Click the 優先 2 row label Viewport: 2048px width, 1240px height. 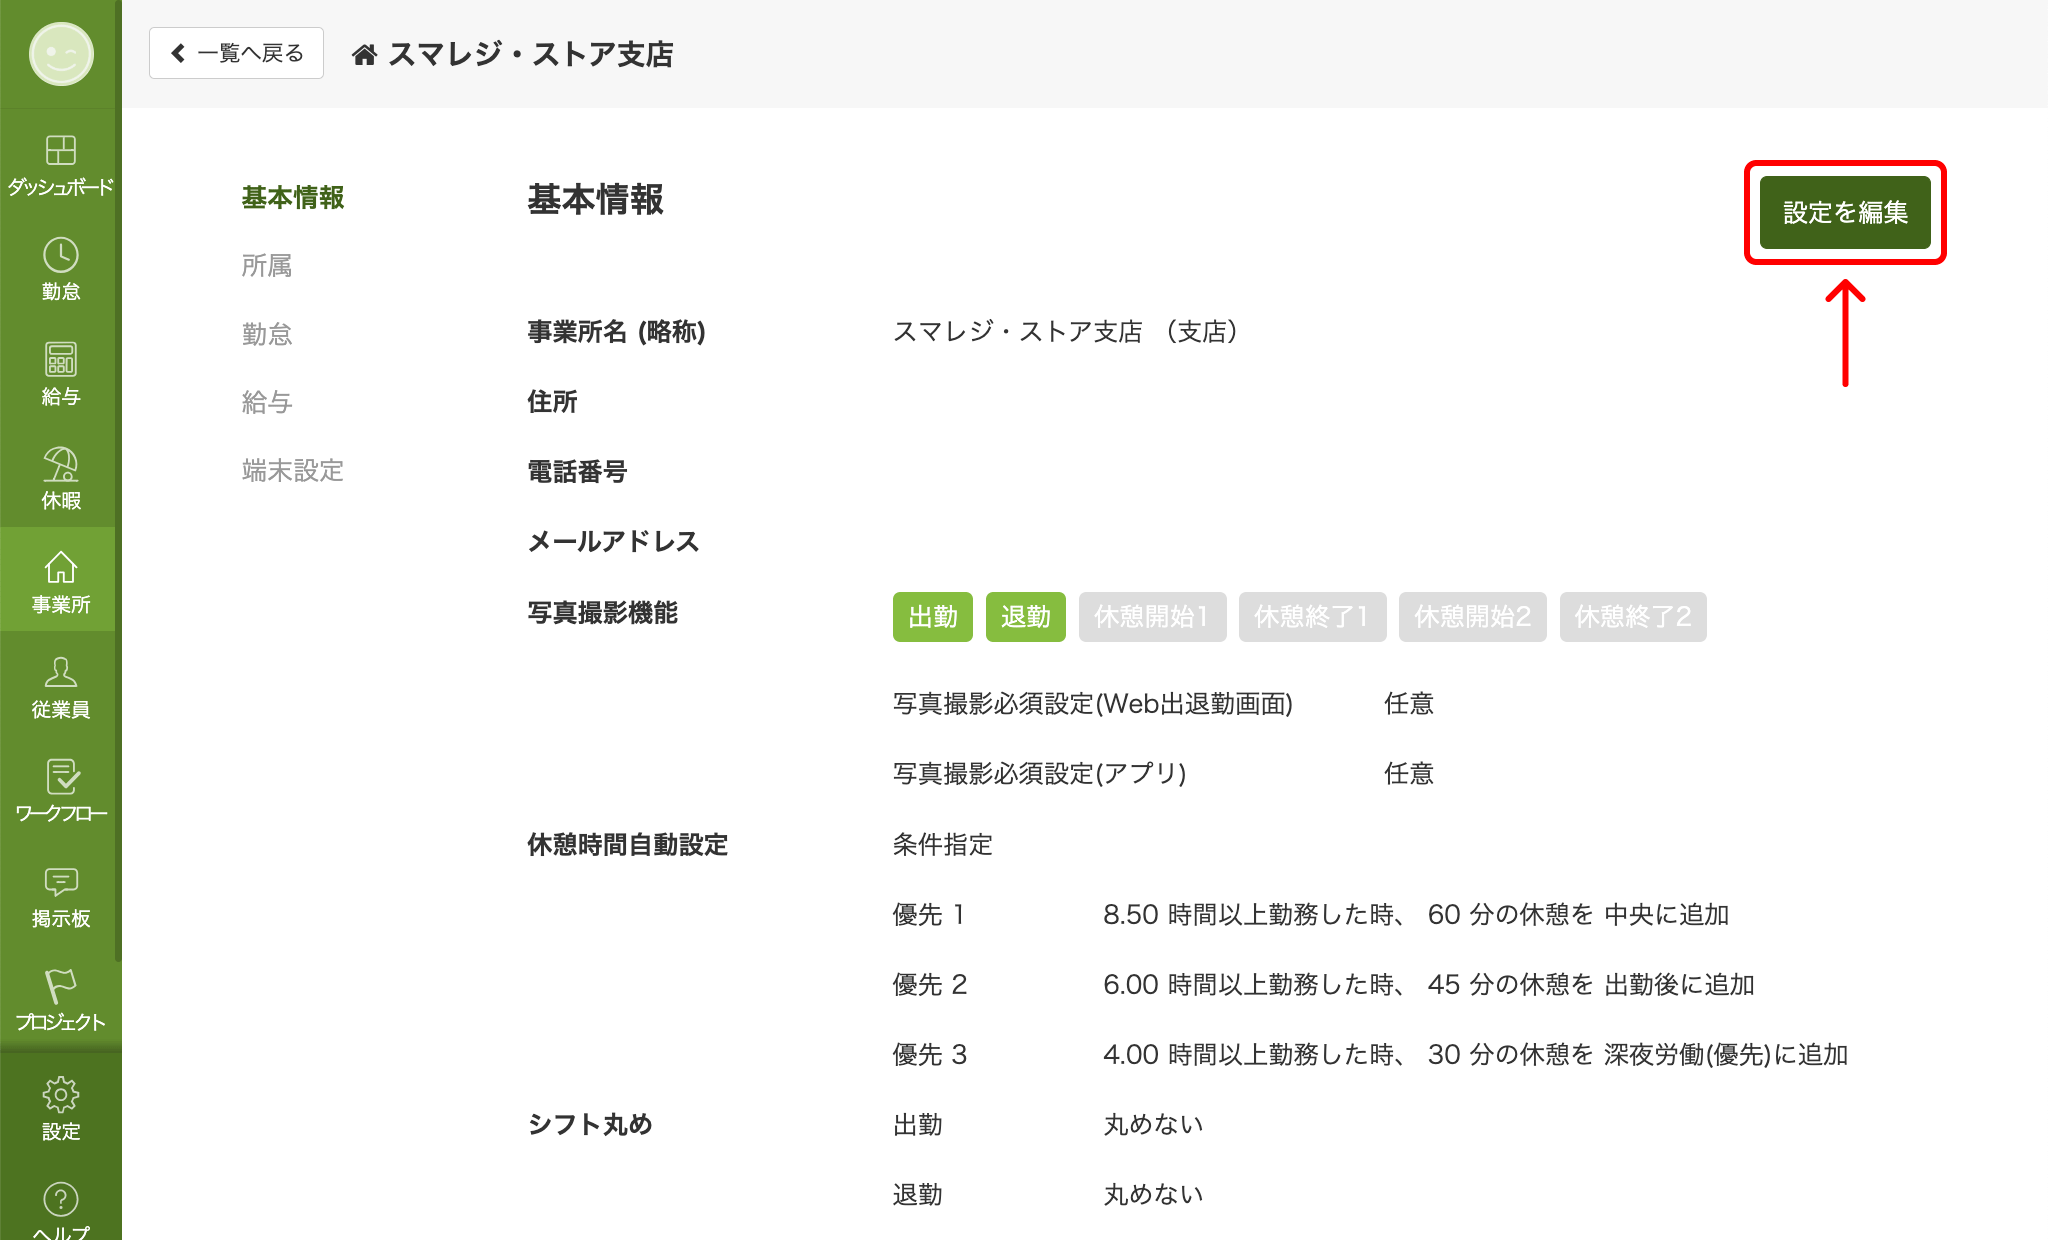click(930, 985)
